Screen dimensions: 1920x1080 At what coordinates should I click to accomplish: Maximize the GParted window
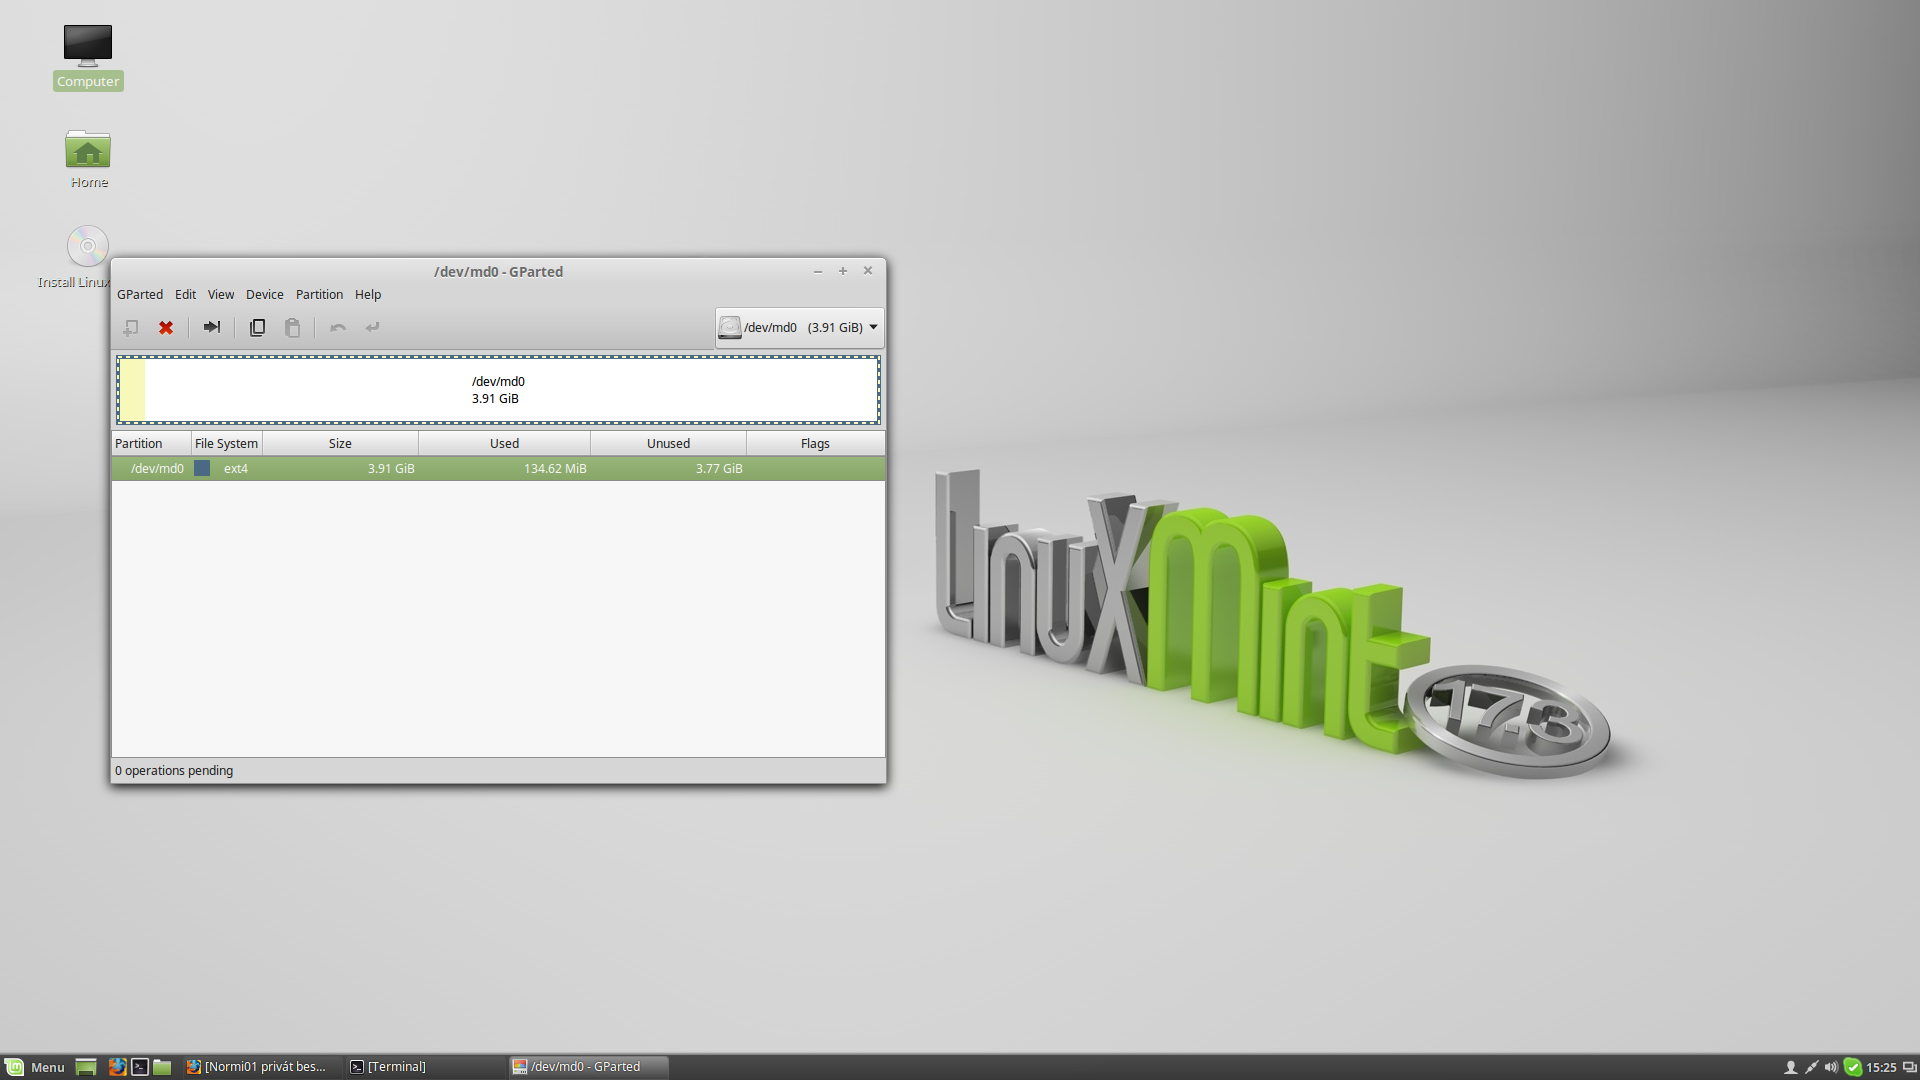coord(843,271)
